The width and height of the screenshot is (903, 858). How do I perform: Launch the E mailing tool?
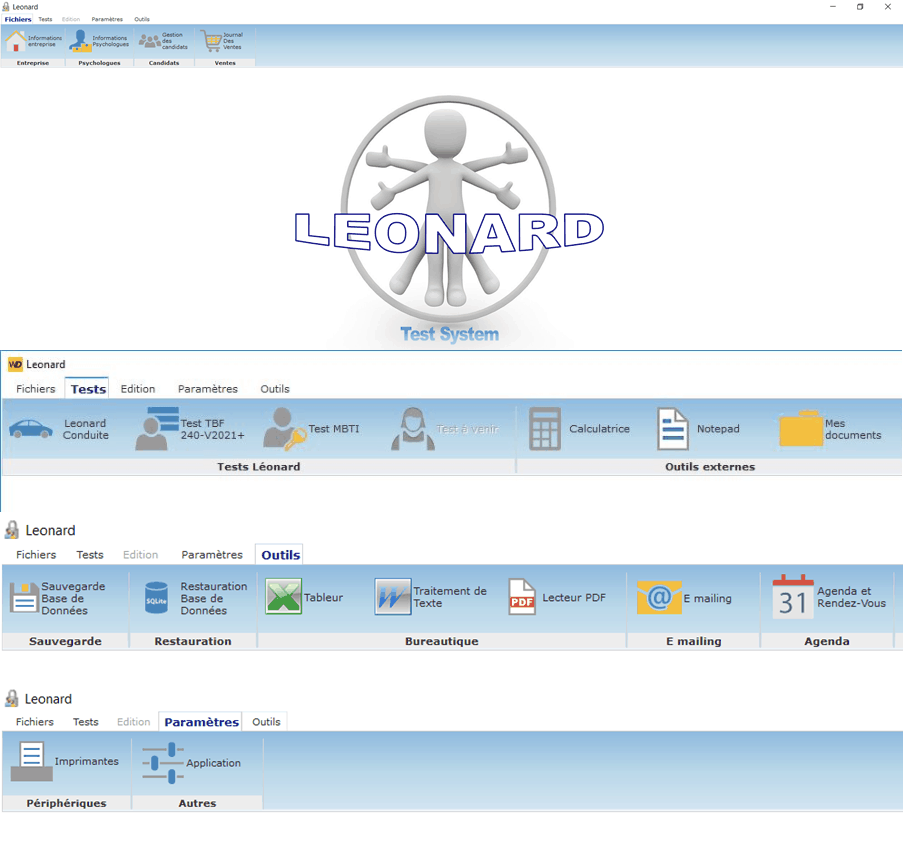[x=685, y=596]
